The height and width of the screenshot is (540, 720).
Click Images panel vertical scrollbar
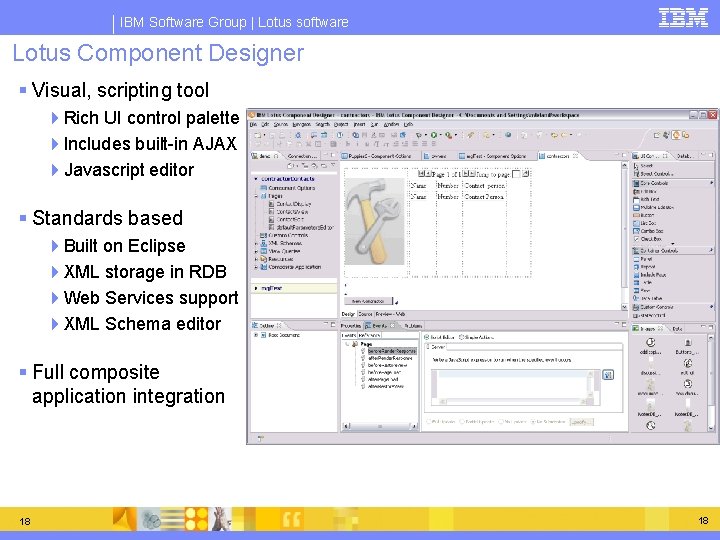point(711,383)
